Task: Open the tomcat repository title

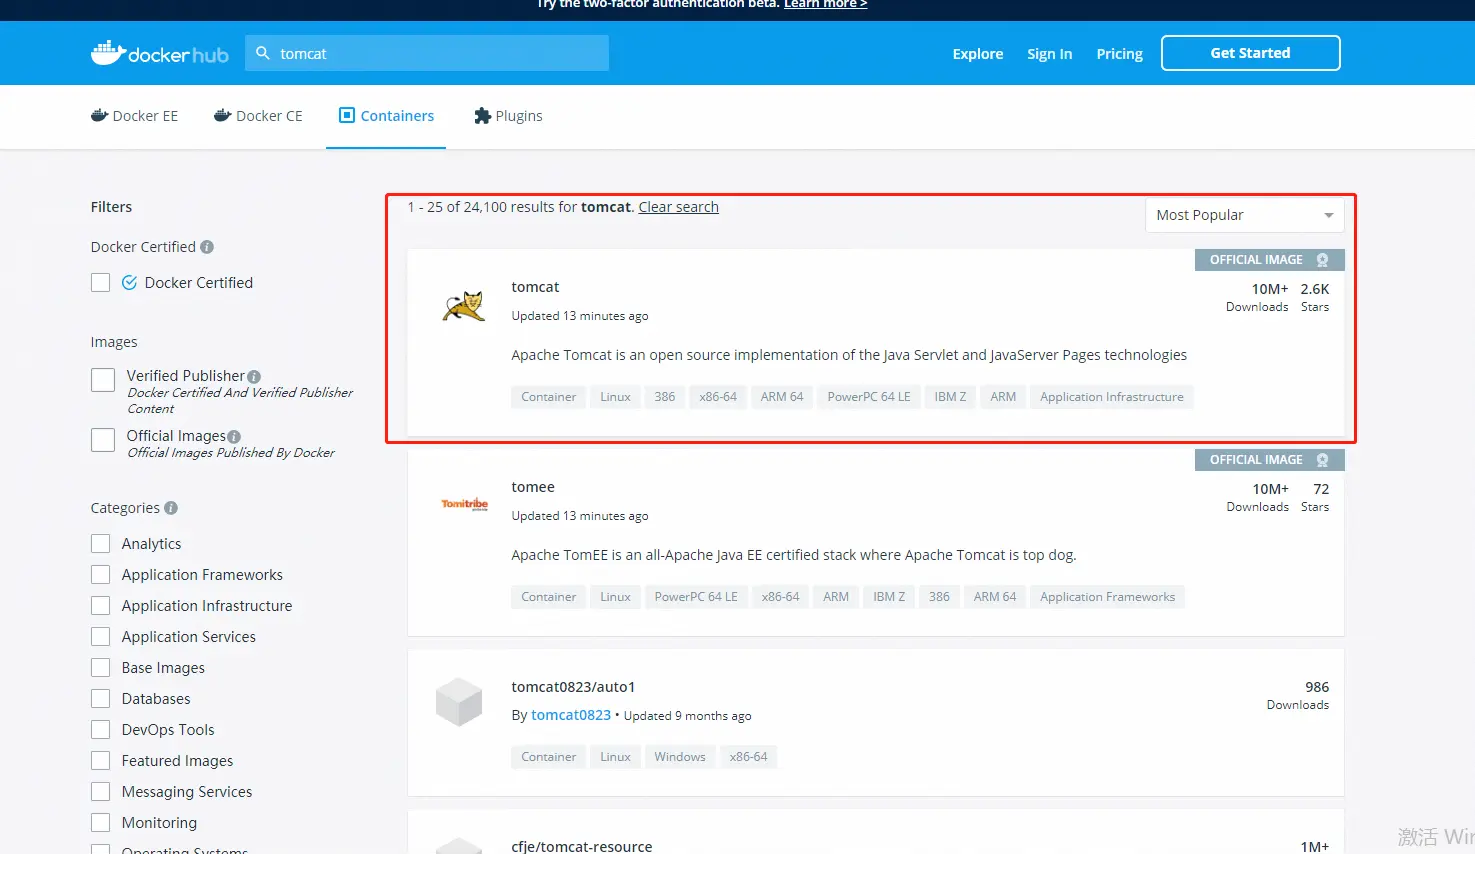Action: 535,287
